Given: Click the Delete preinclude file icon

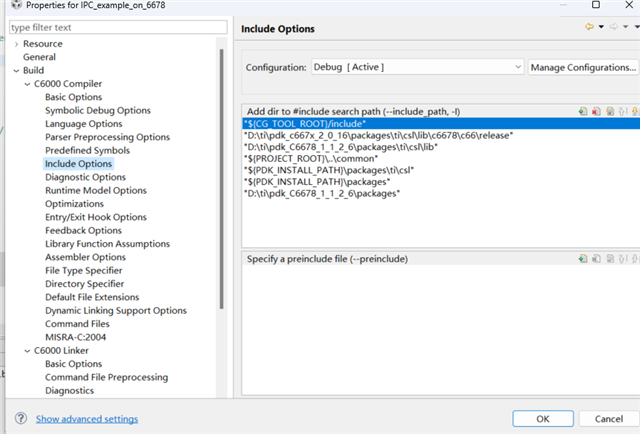Looking at the screenshot, I should pyautogui.click(x=596, y=258).
